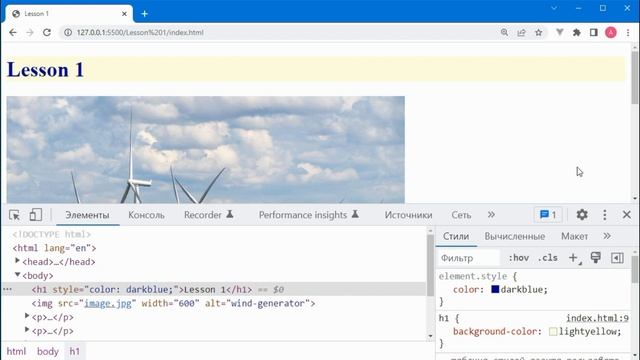Open the lightyellow color swatch picker
This screenshot has width=640, height=360.
tap(553, 331)
